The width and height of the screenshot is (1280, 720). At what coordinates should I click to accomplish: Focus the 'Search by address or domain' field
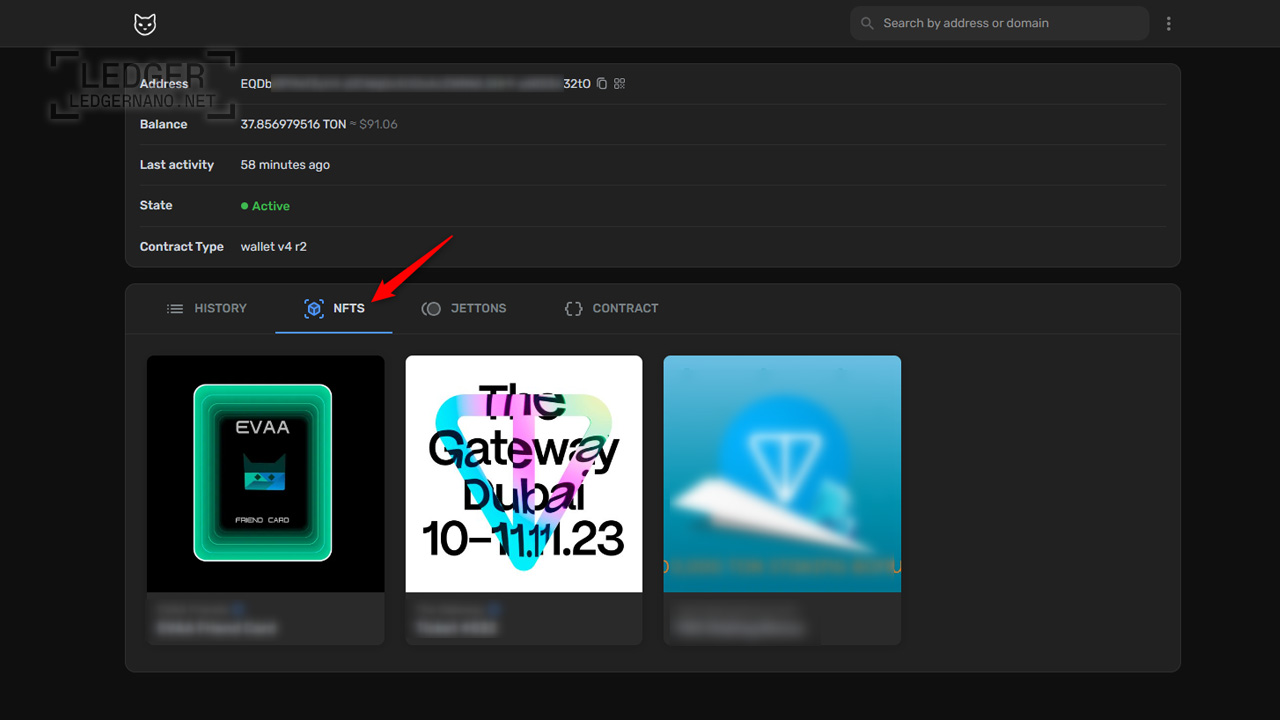pos(999,23)
